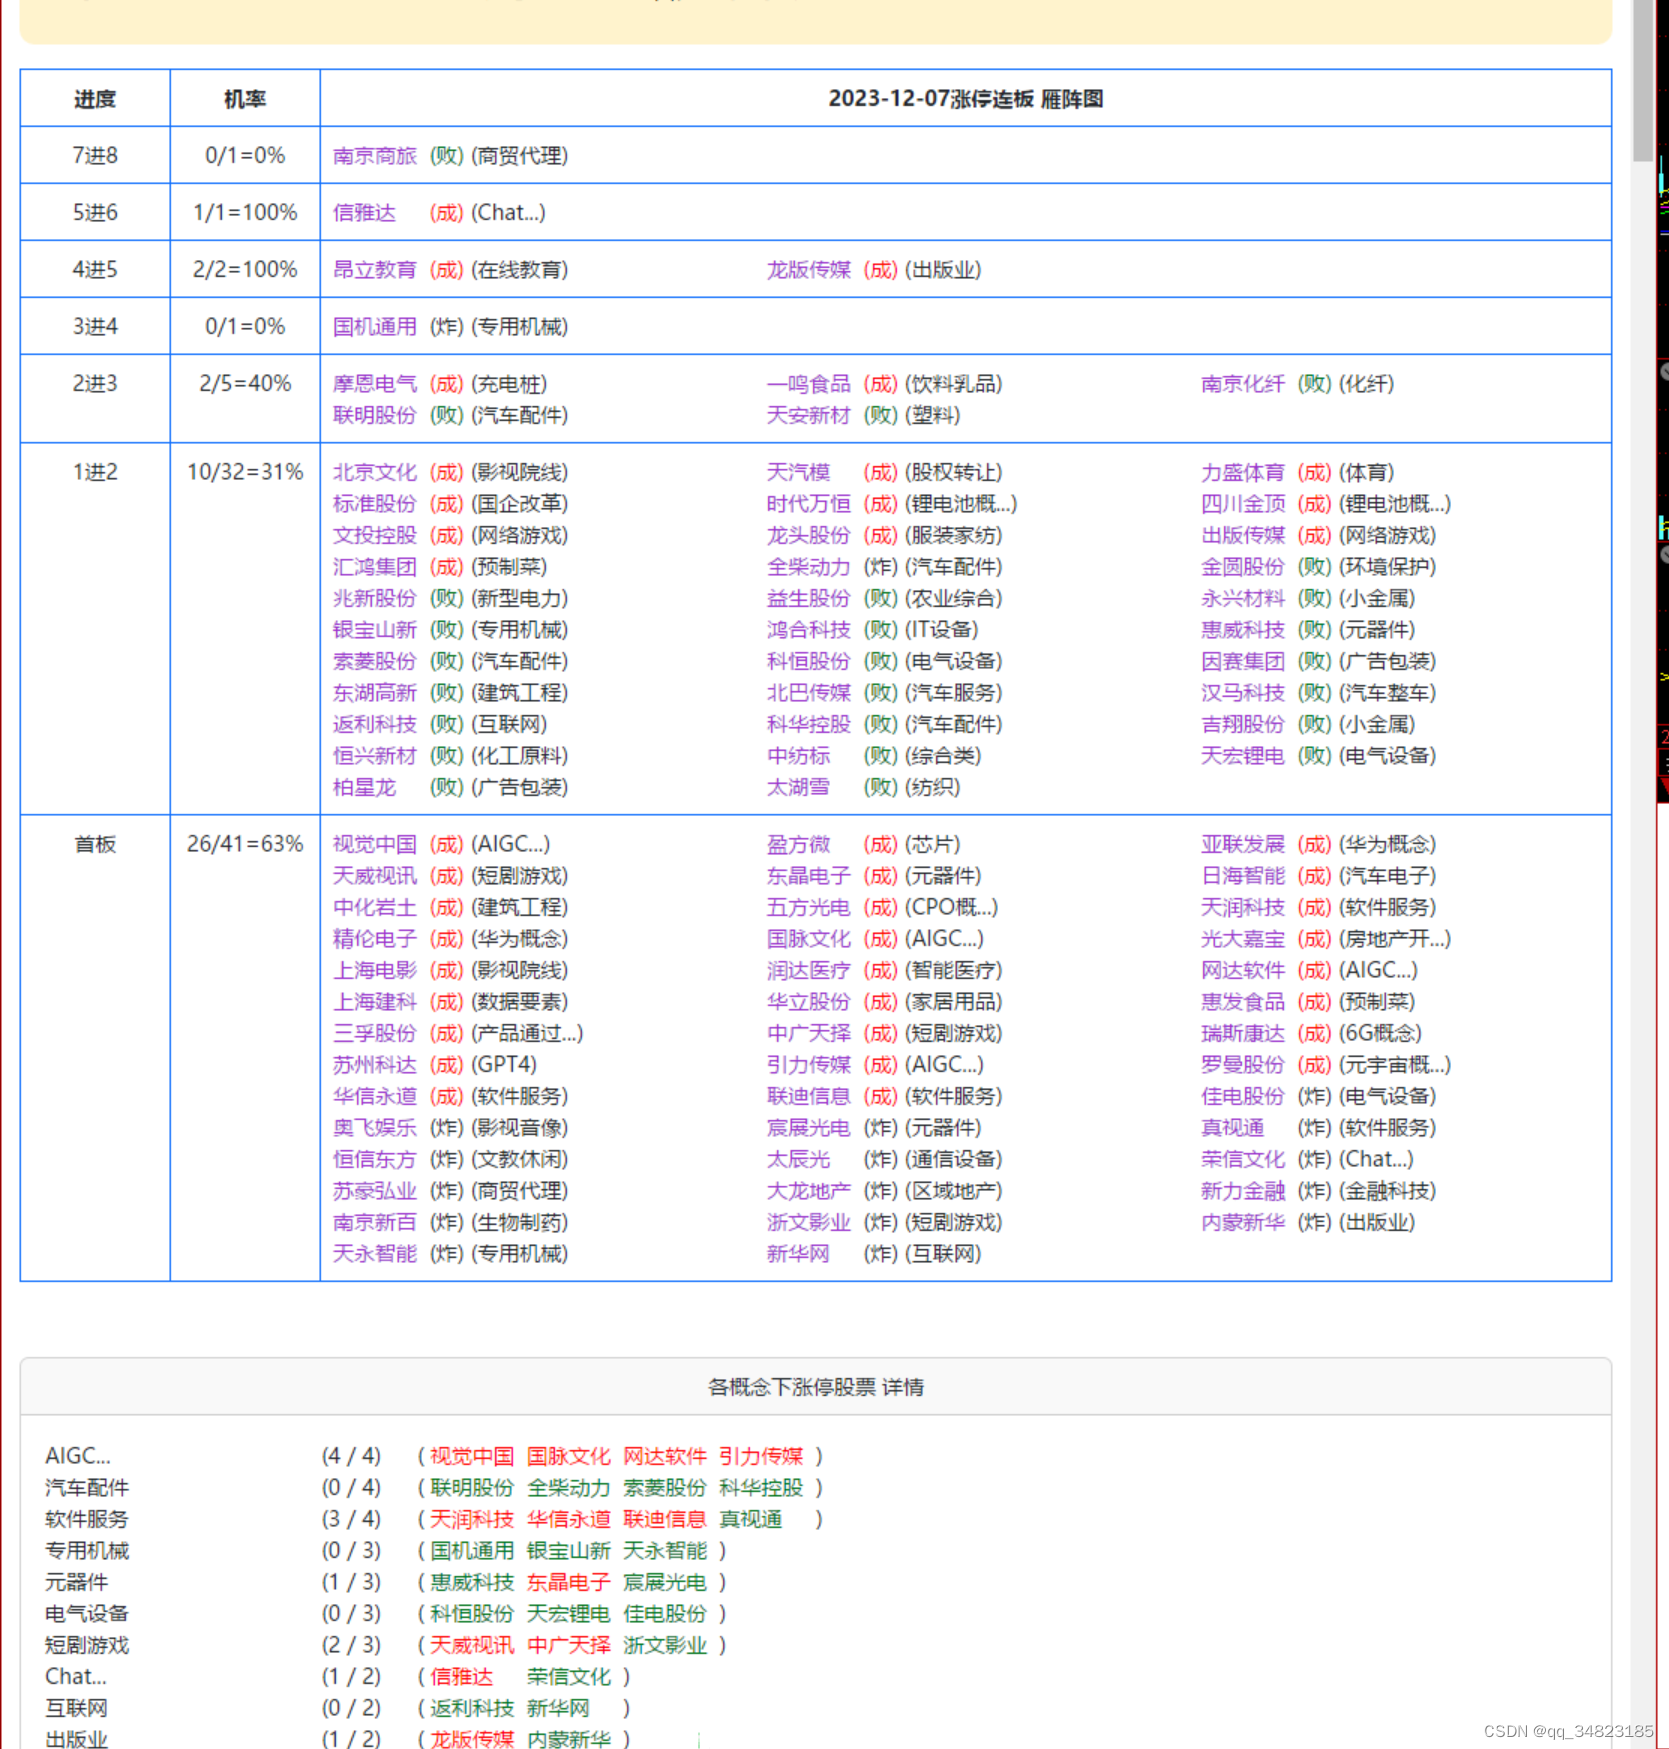Click 视觉中国 in the AIGC concept row

[471, 1457]
